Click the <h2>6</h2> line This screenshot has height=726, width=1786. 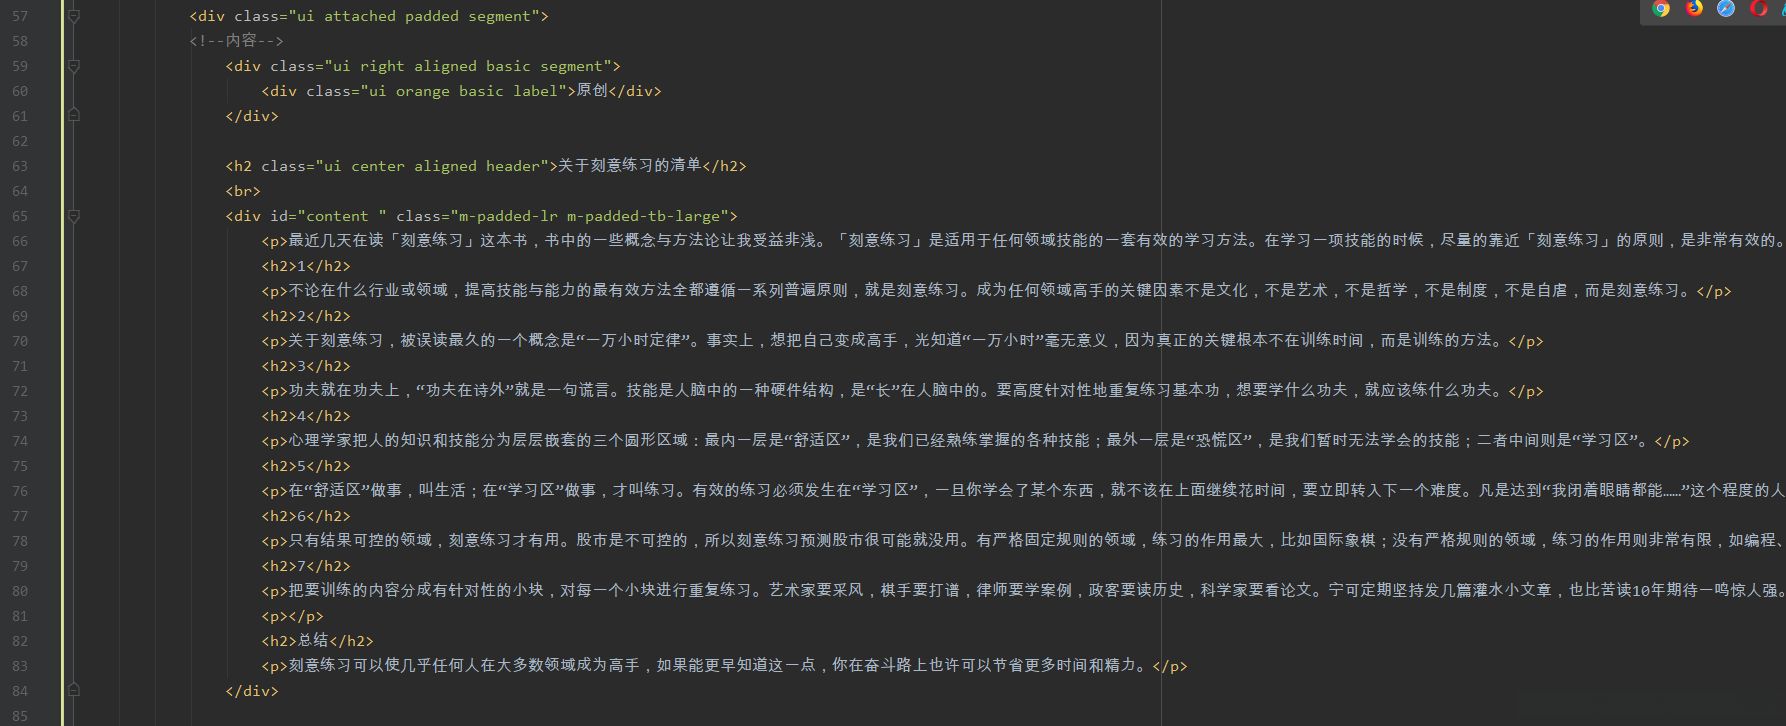(x=306, y=516)
